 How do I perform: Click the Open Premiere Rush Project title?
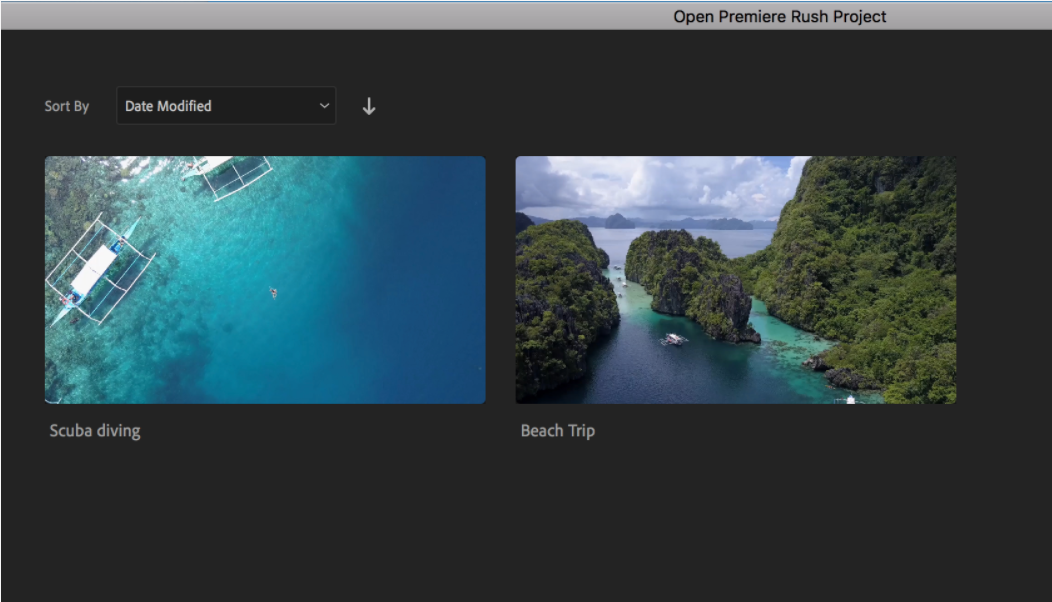point(780,16)
